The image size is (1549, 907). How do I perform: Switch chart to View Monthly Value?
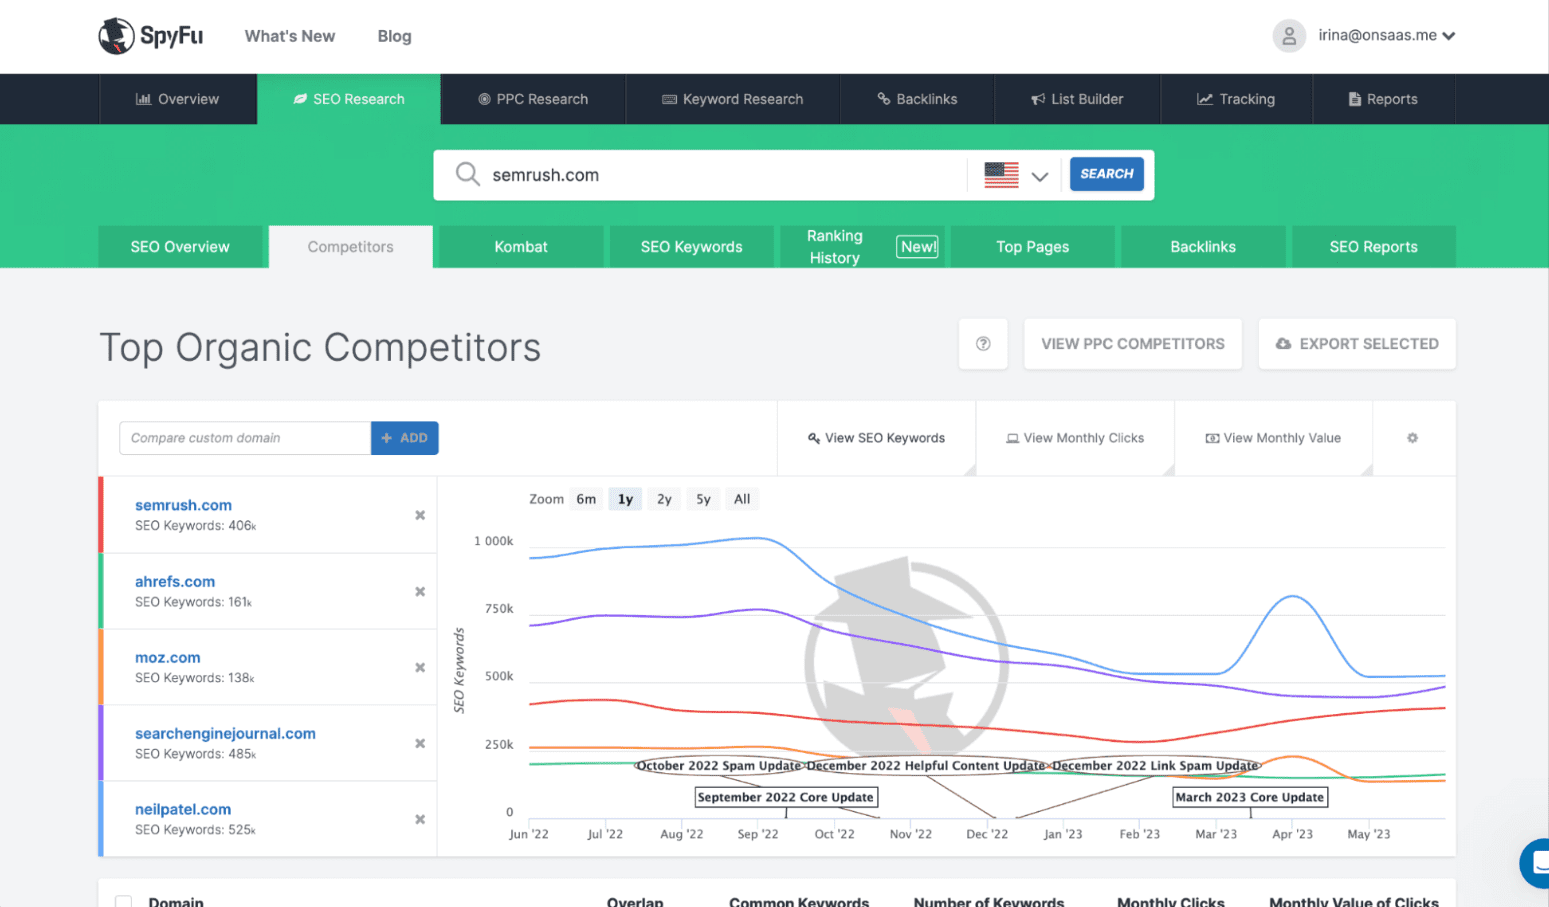(x=1273, y=438)
